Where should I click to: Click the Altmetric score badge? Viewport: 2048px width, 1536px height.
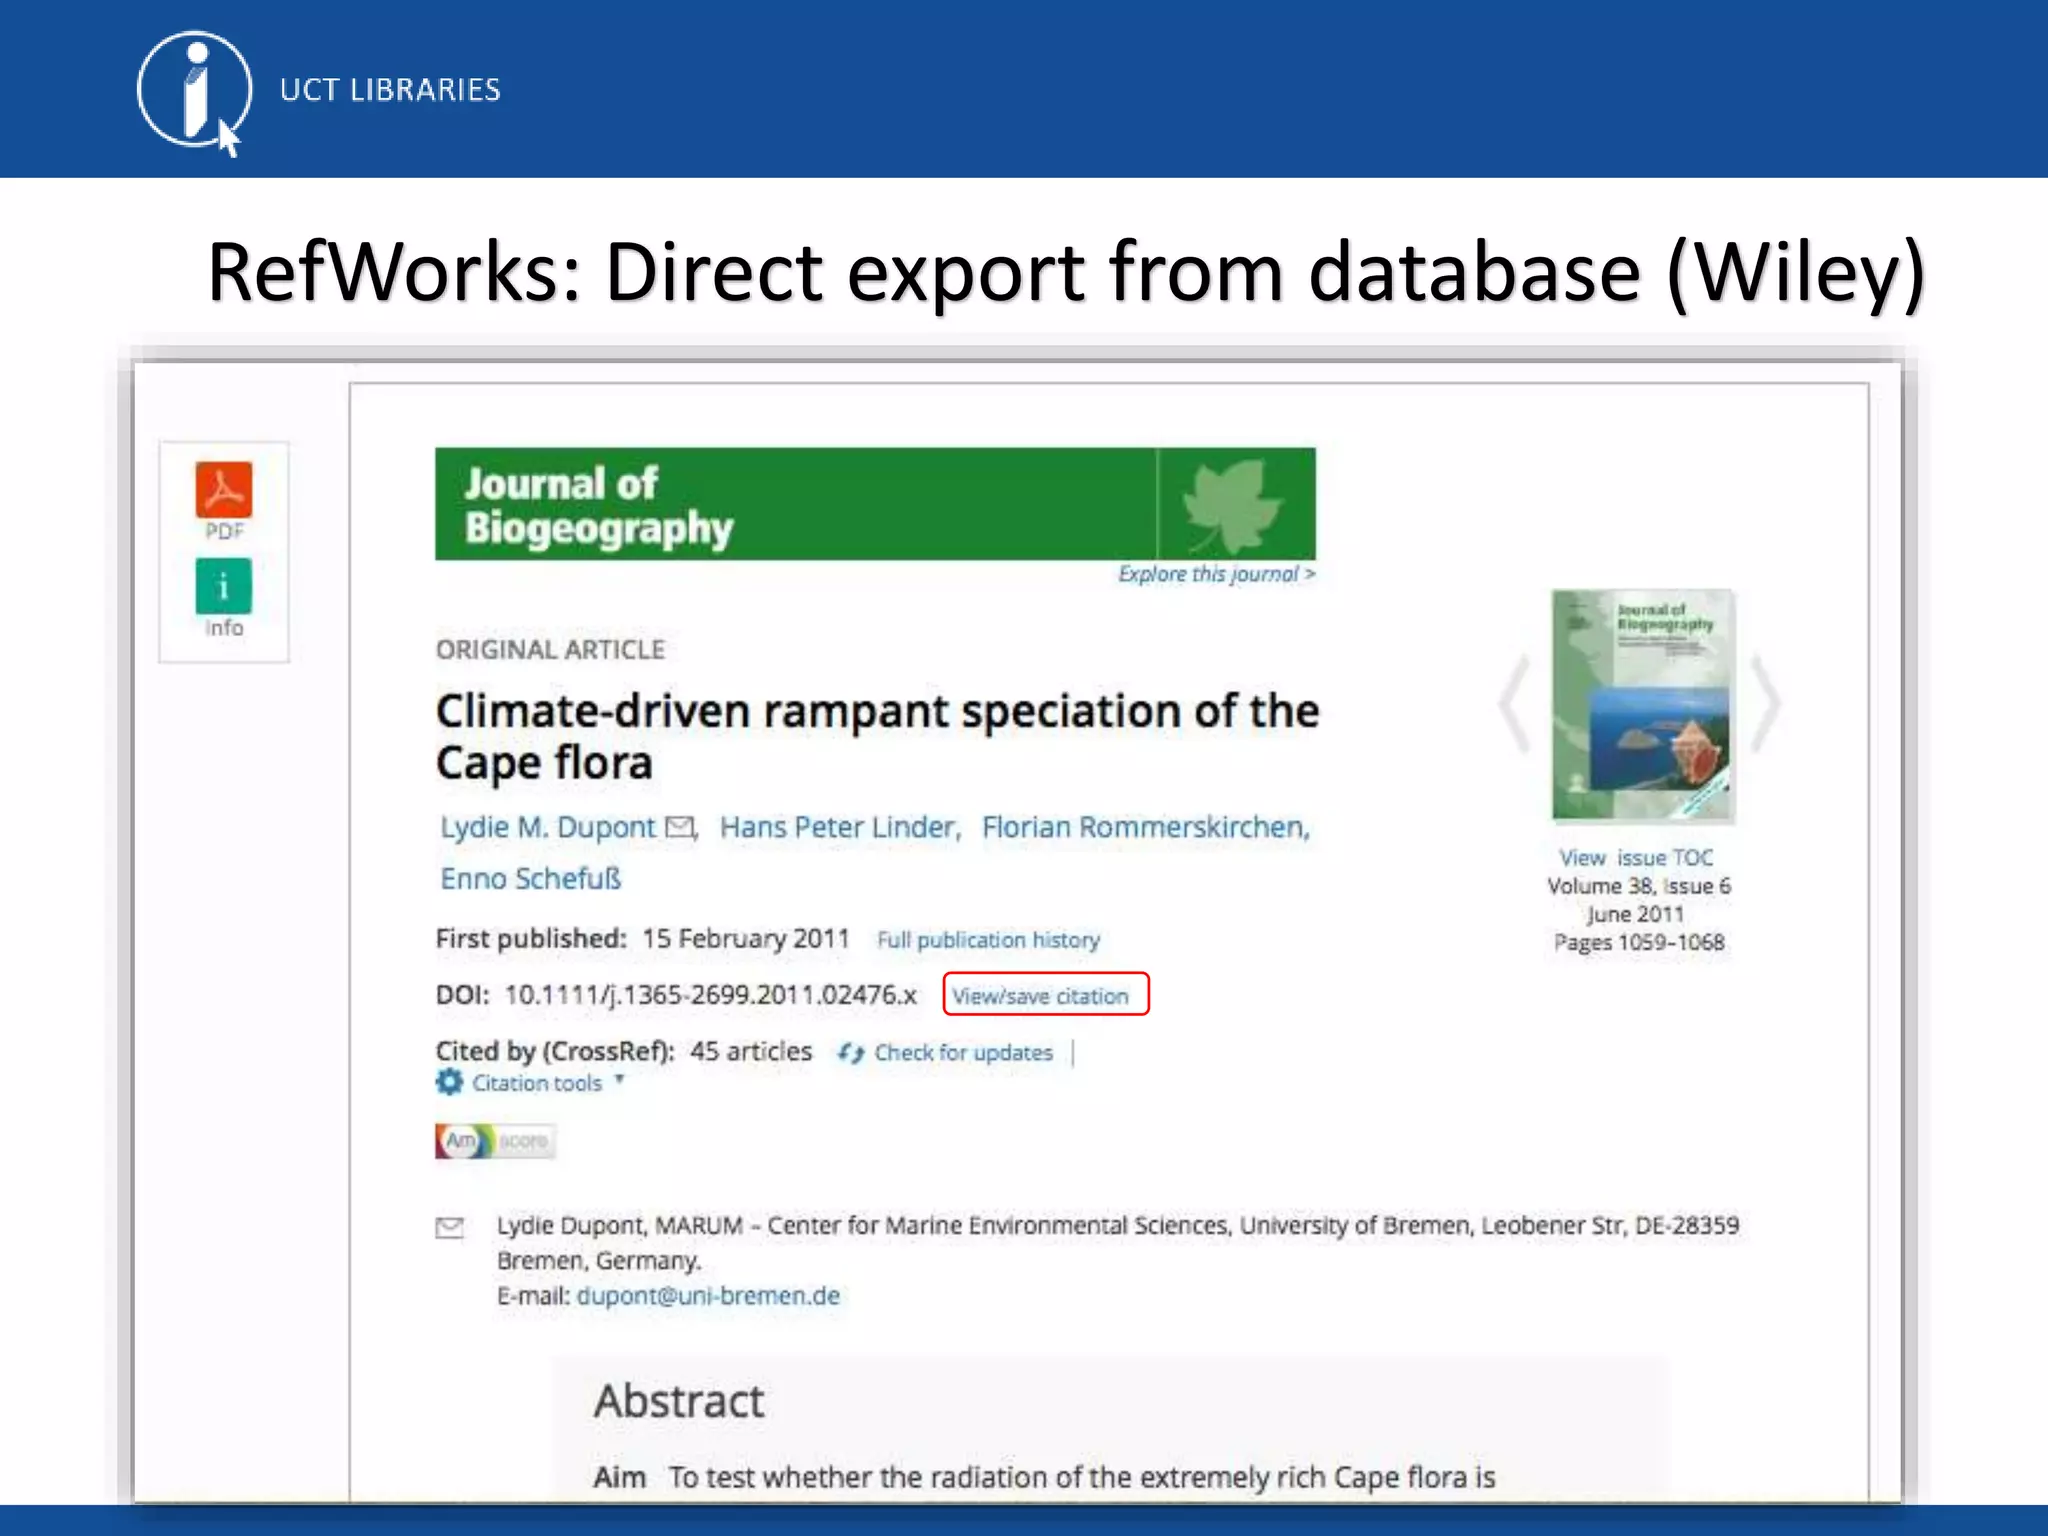pos(494,1141)
